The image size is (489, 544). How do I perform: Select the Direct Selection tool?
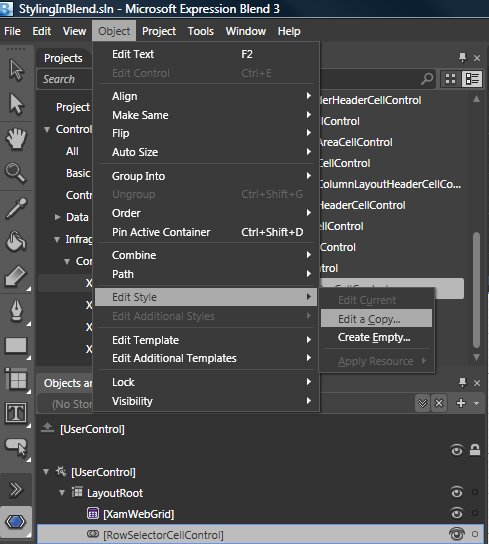16,104
